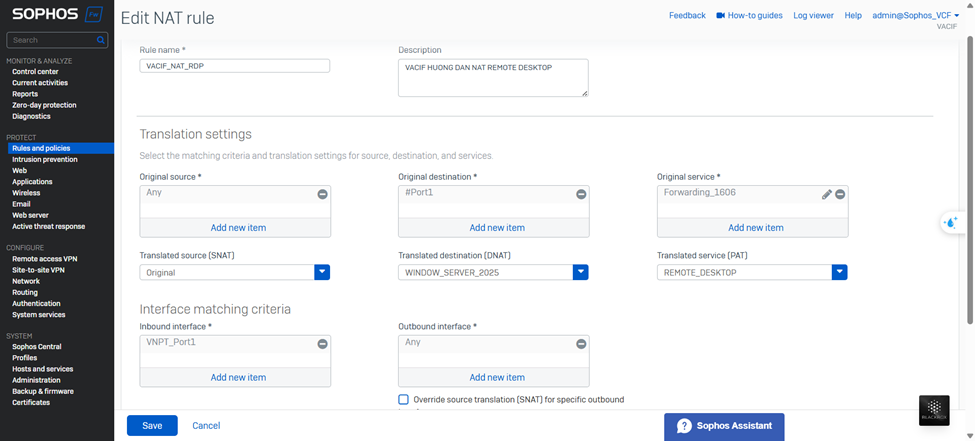Image resolution: width=975 pixels, height=441 pixels.
Task: Save the NAT rule
Action: 152,425
